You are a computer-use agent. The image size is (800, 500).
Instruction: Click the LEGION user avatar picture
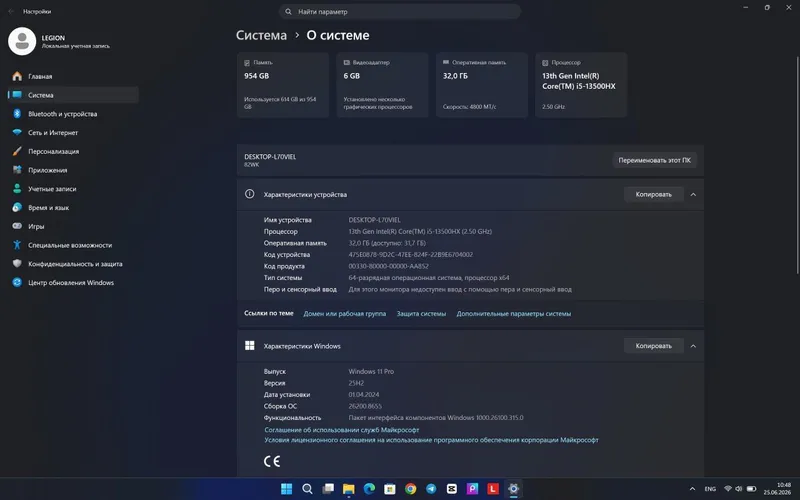(x=22, y=41)
